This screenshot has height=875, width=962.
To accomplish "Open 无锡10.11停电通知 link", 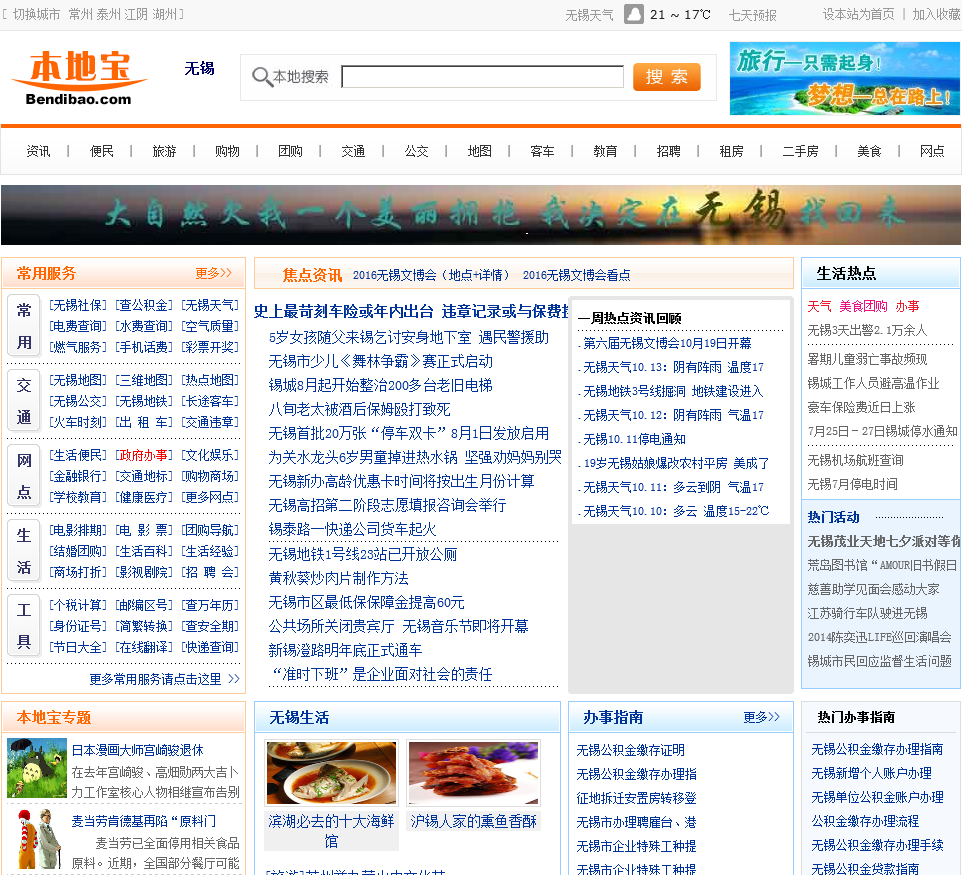I will (x=634, y=439).
